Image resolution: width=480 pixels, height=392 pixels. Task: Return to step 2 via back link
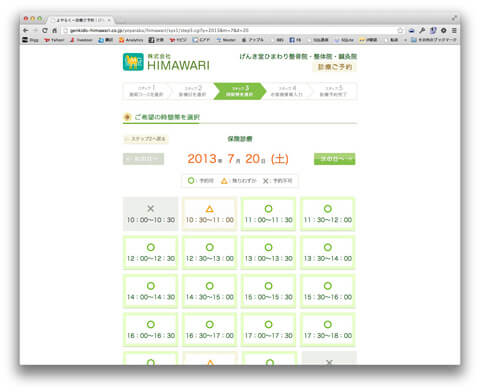pyautogui.click(x=146, y=139)
